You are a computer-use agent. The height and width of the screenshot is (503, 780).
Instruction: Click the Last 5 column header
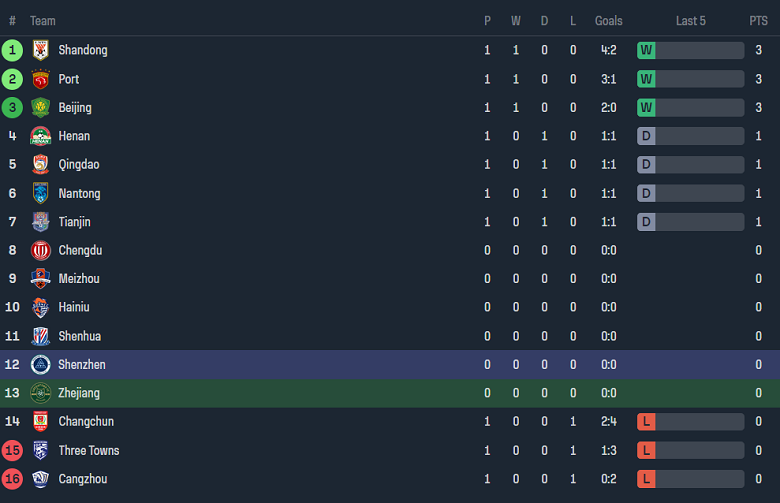click(x=690, y=21)
